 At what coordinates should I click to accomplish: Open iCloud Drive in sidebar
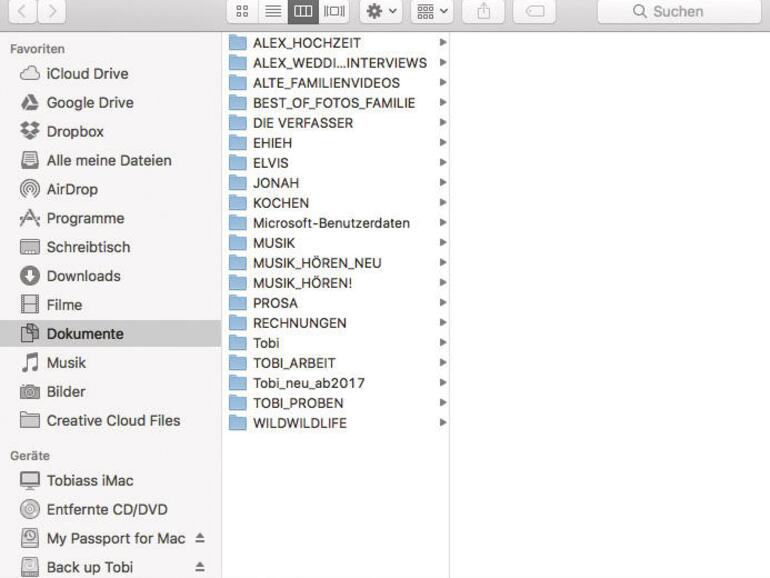tap(110, 74)
